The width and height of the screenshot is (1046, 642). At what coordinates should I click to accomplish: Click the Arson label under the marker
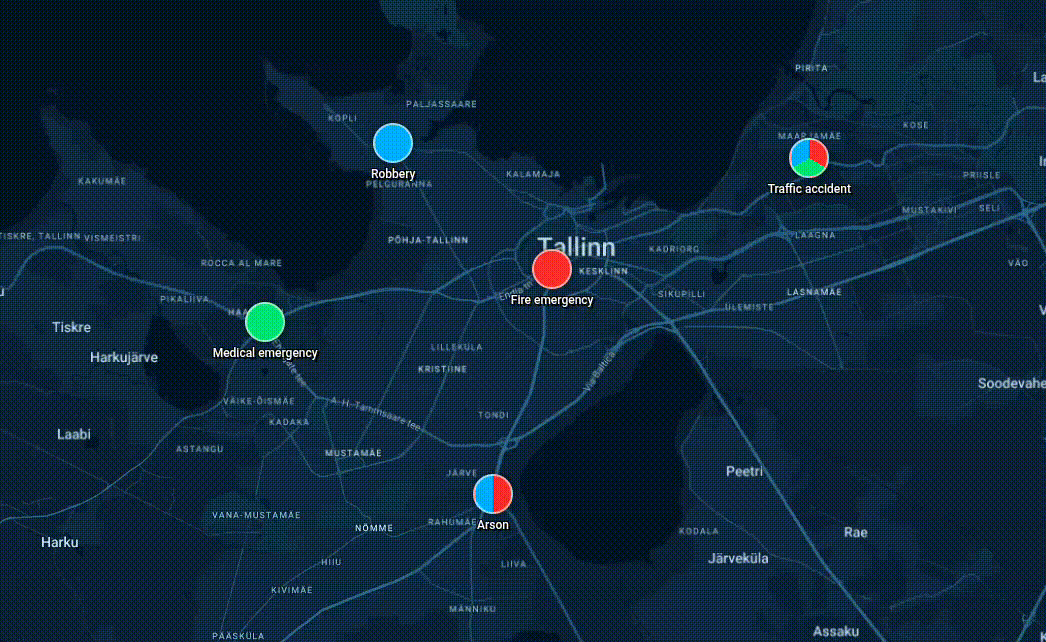(493, 525)
